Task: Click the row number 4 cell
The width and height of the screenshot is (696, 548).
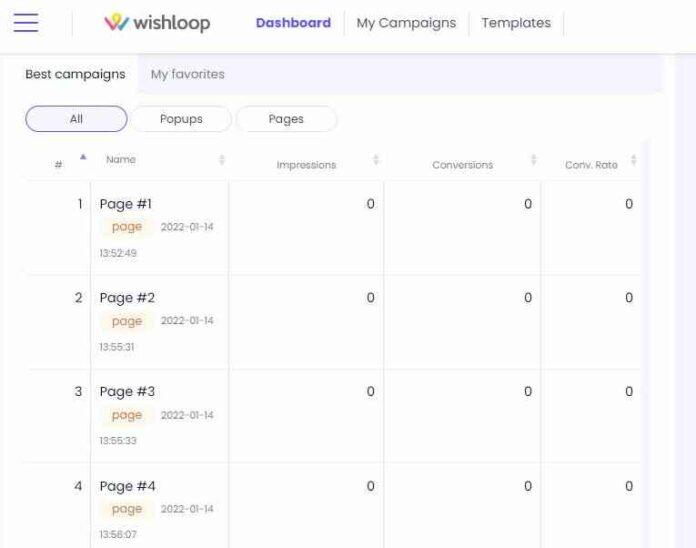Action: click(78, 486)
